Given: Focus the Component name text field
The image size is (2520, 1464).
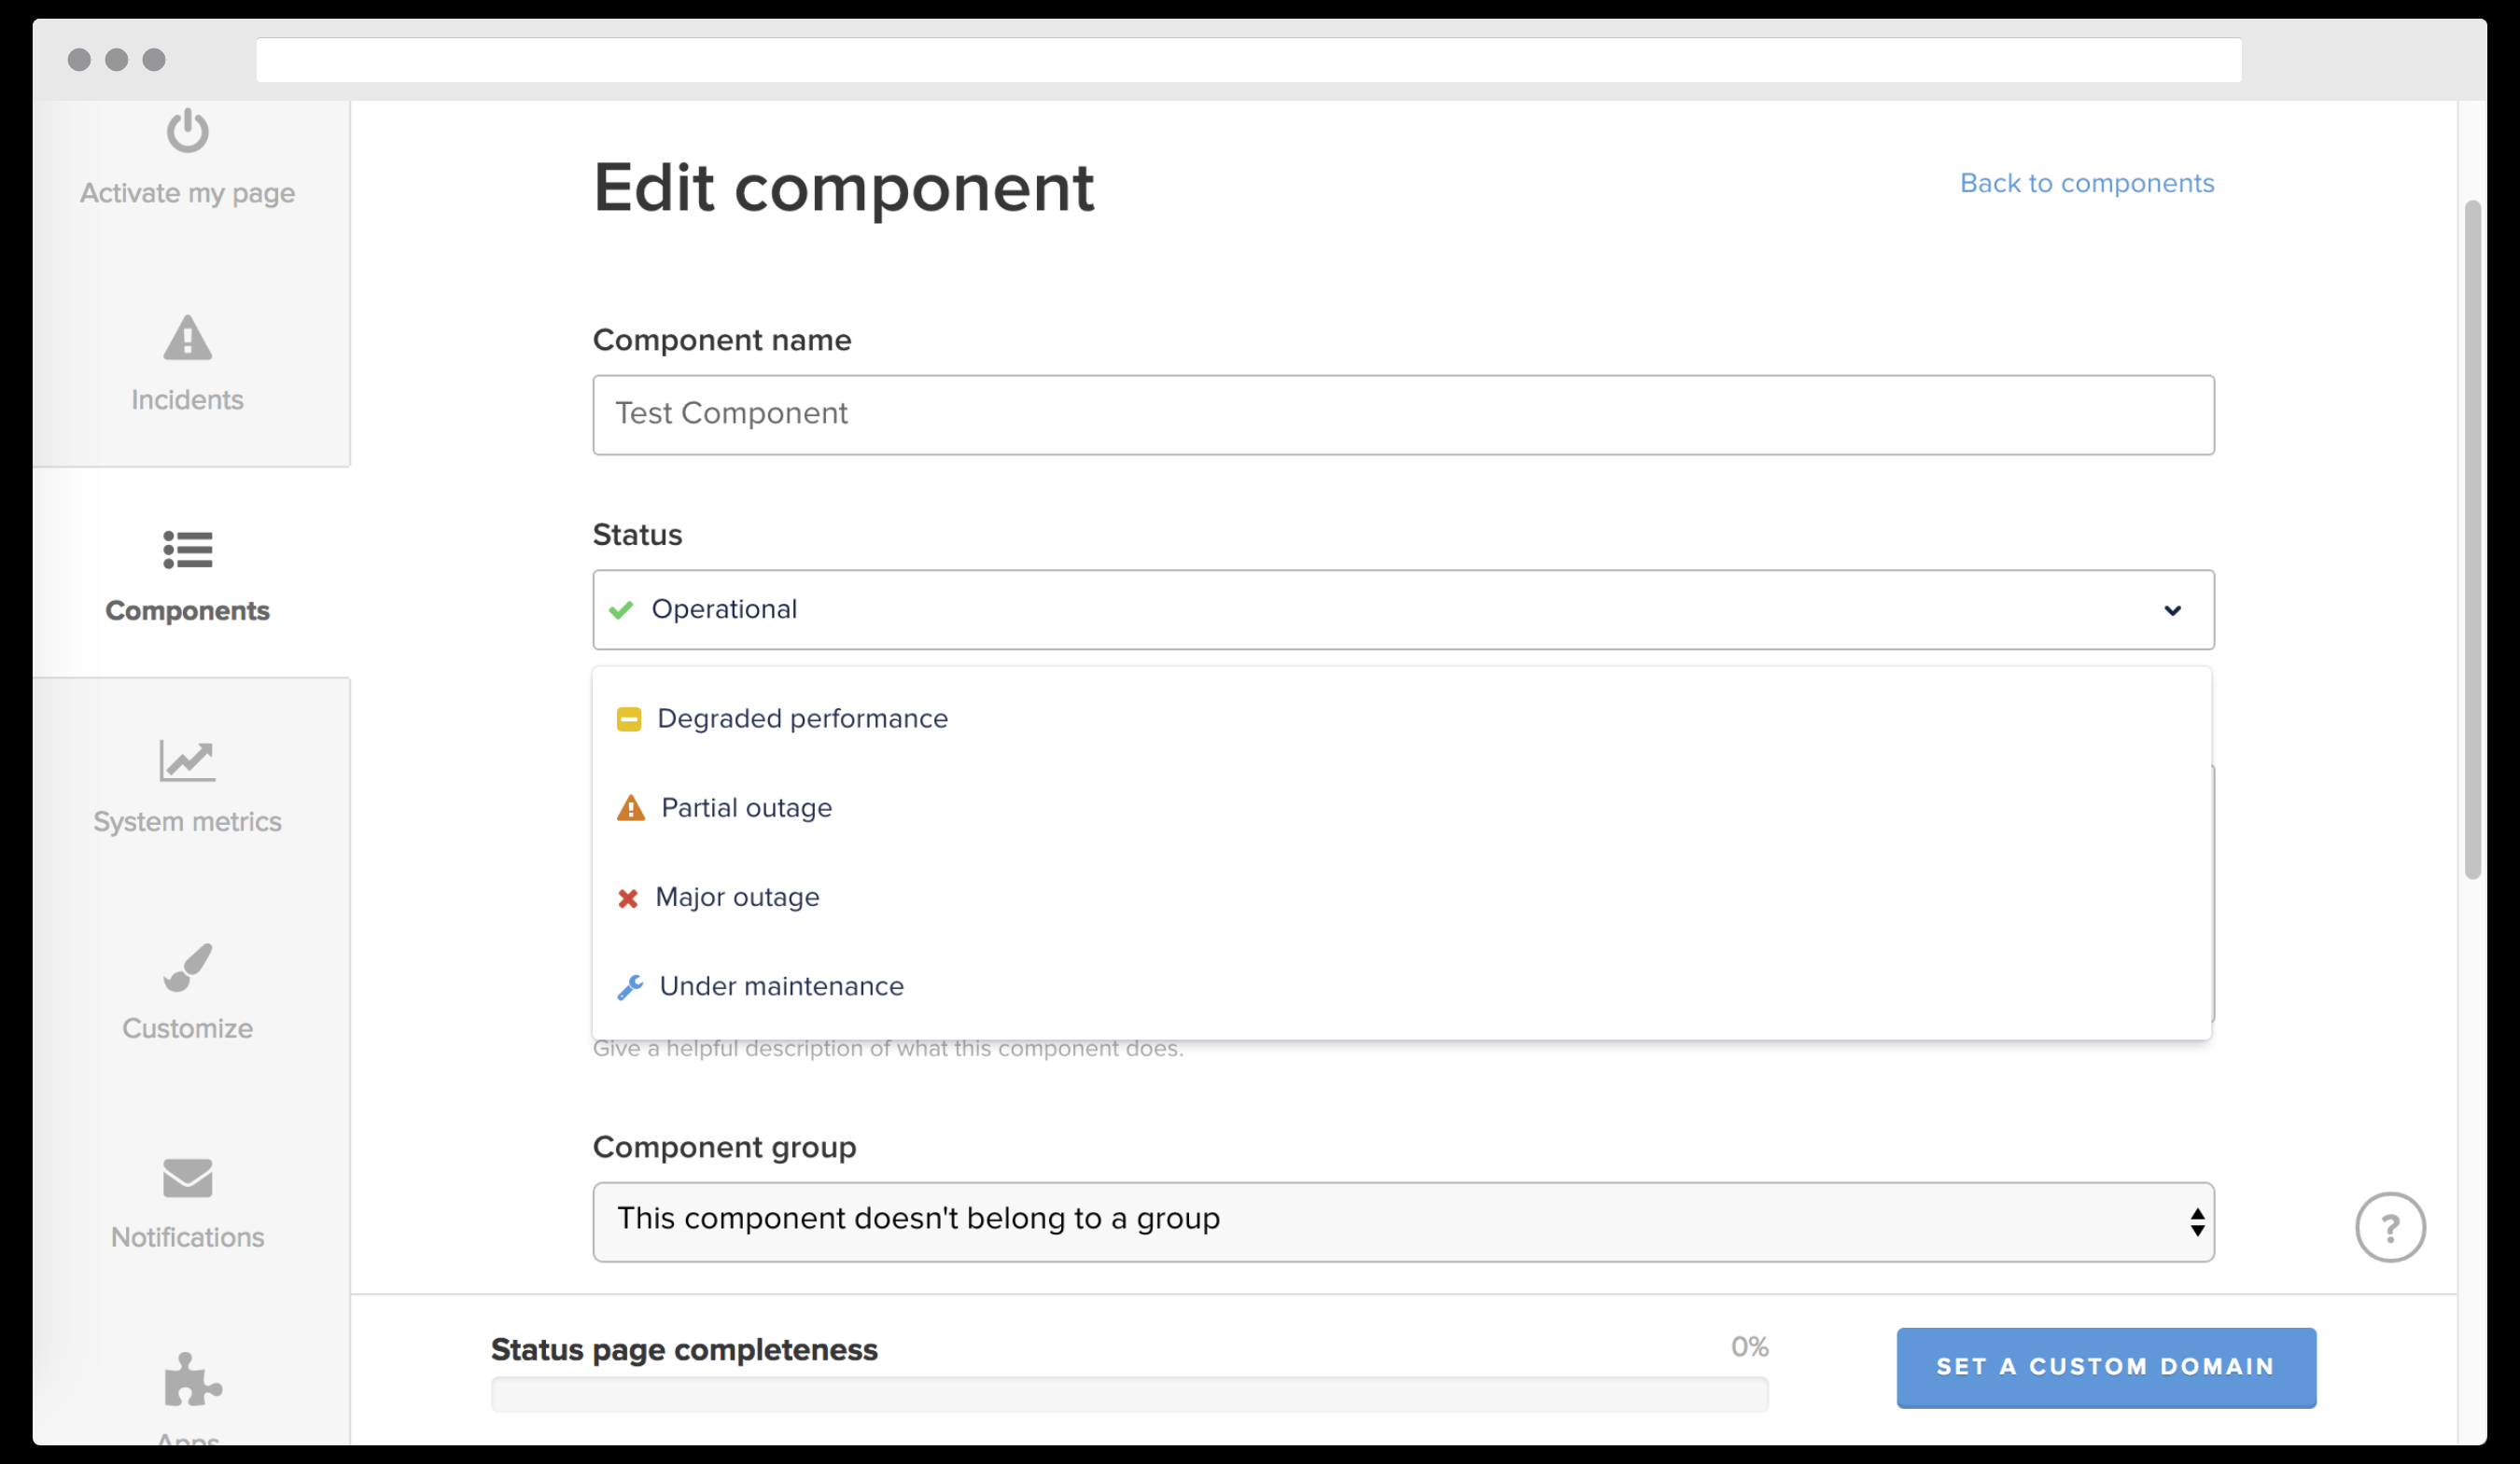Looking at the screenshot, I should [1402, 415].
